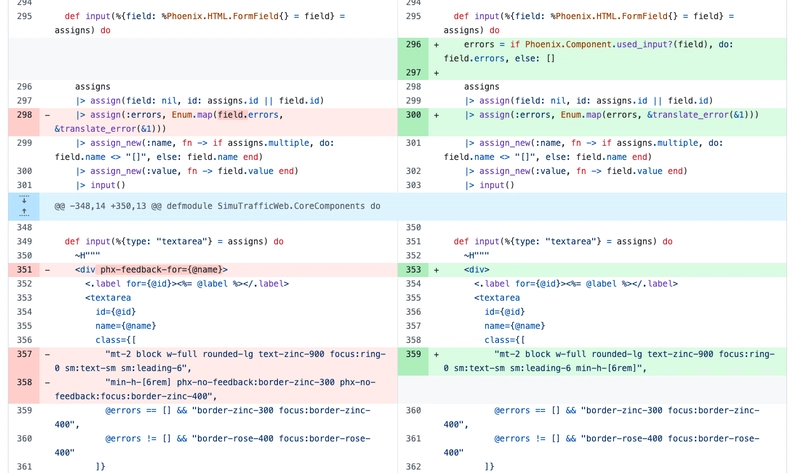The image size is (800, 473).
Task: Click '@errors != []' code on old side line 360
Action: [x=138, y=438]
